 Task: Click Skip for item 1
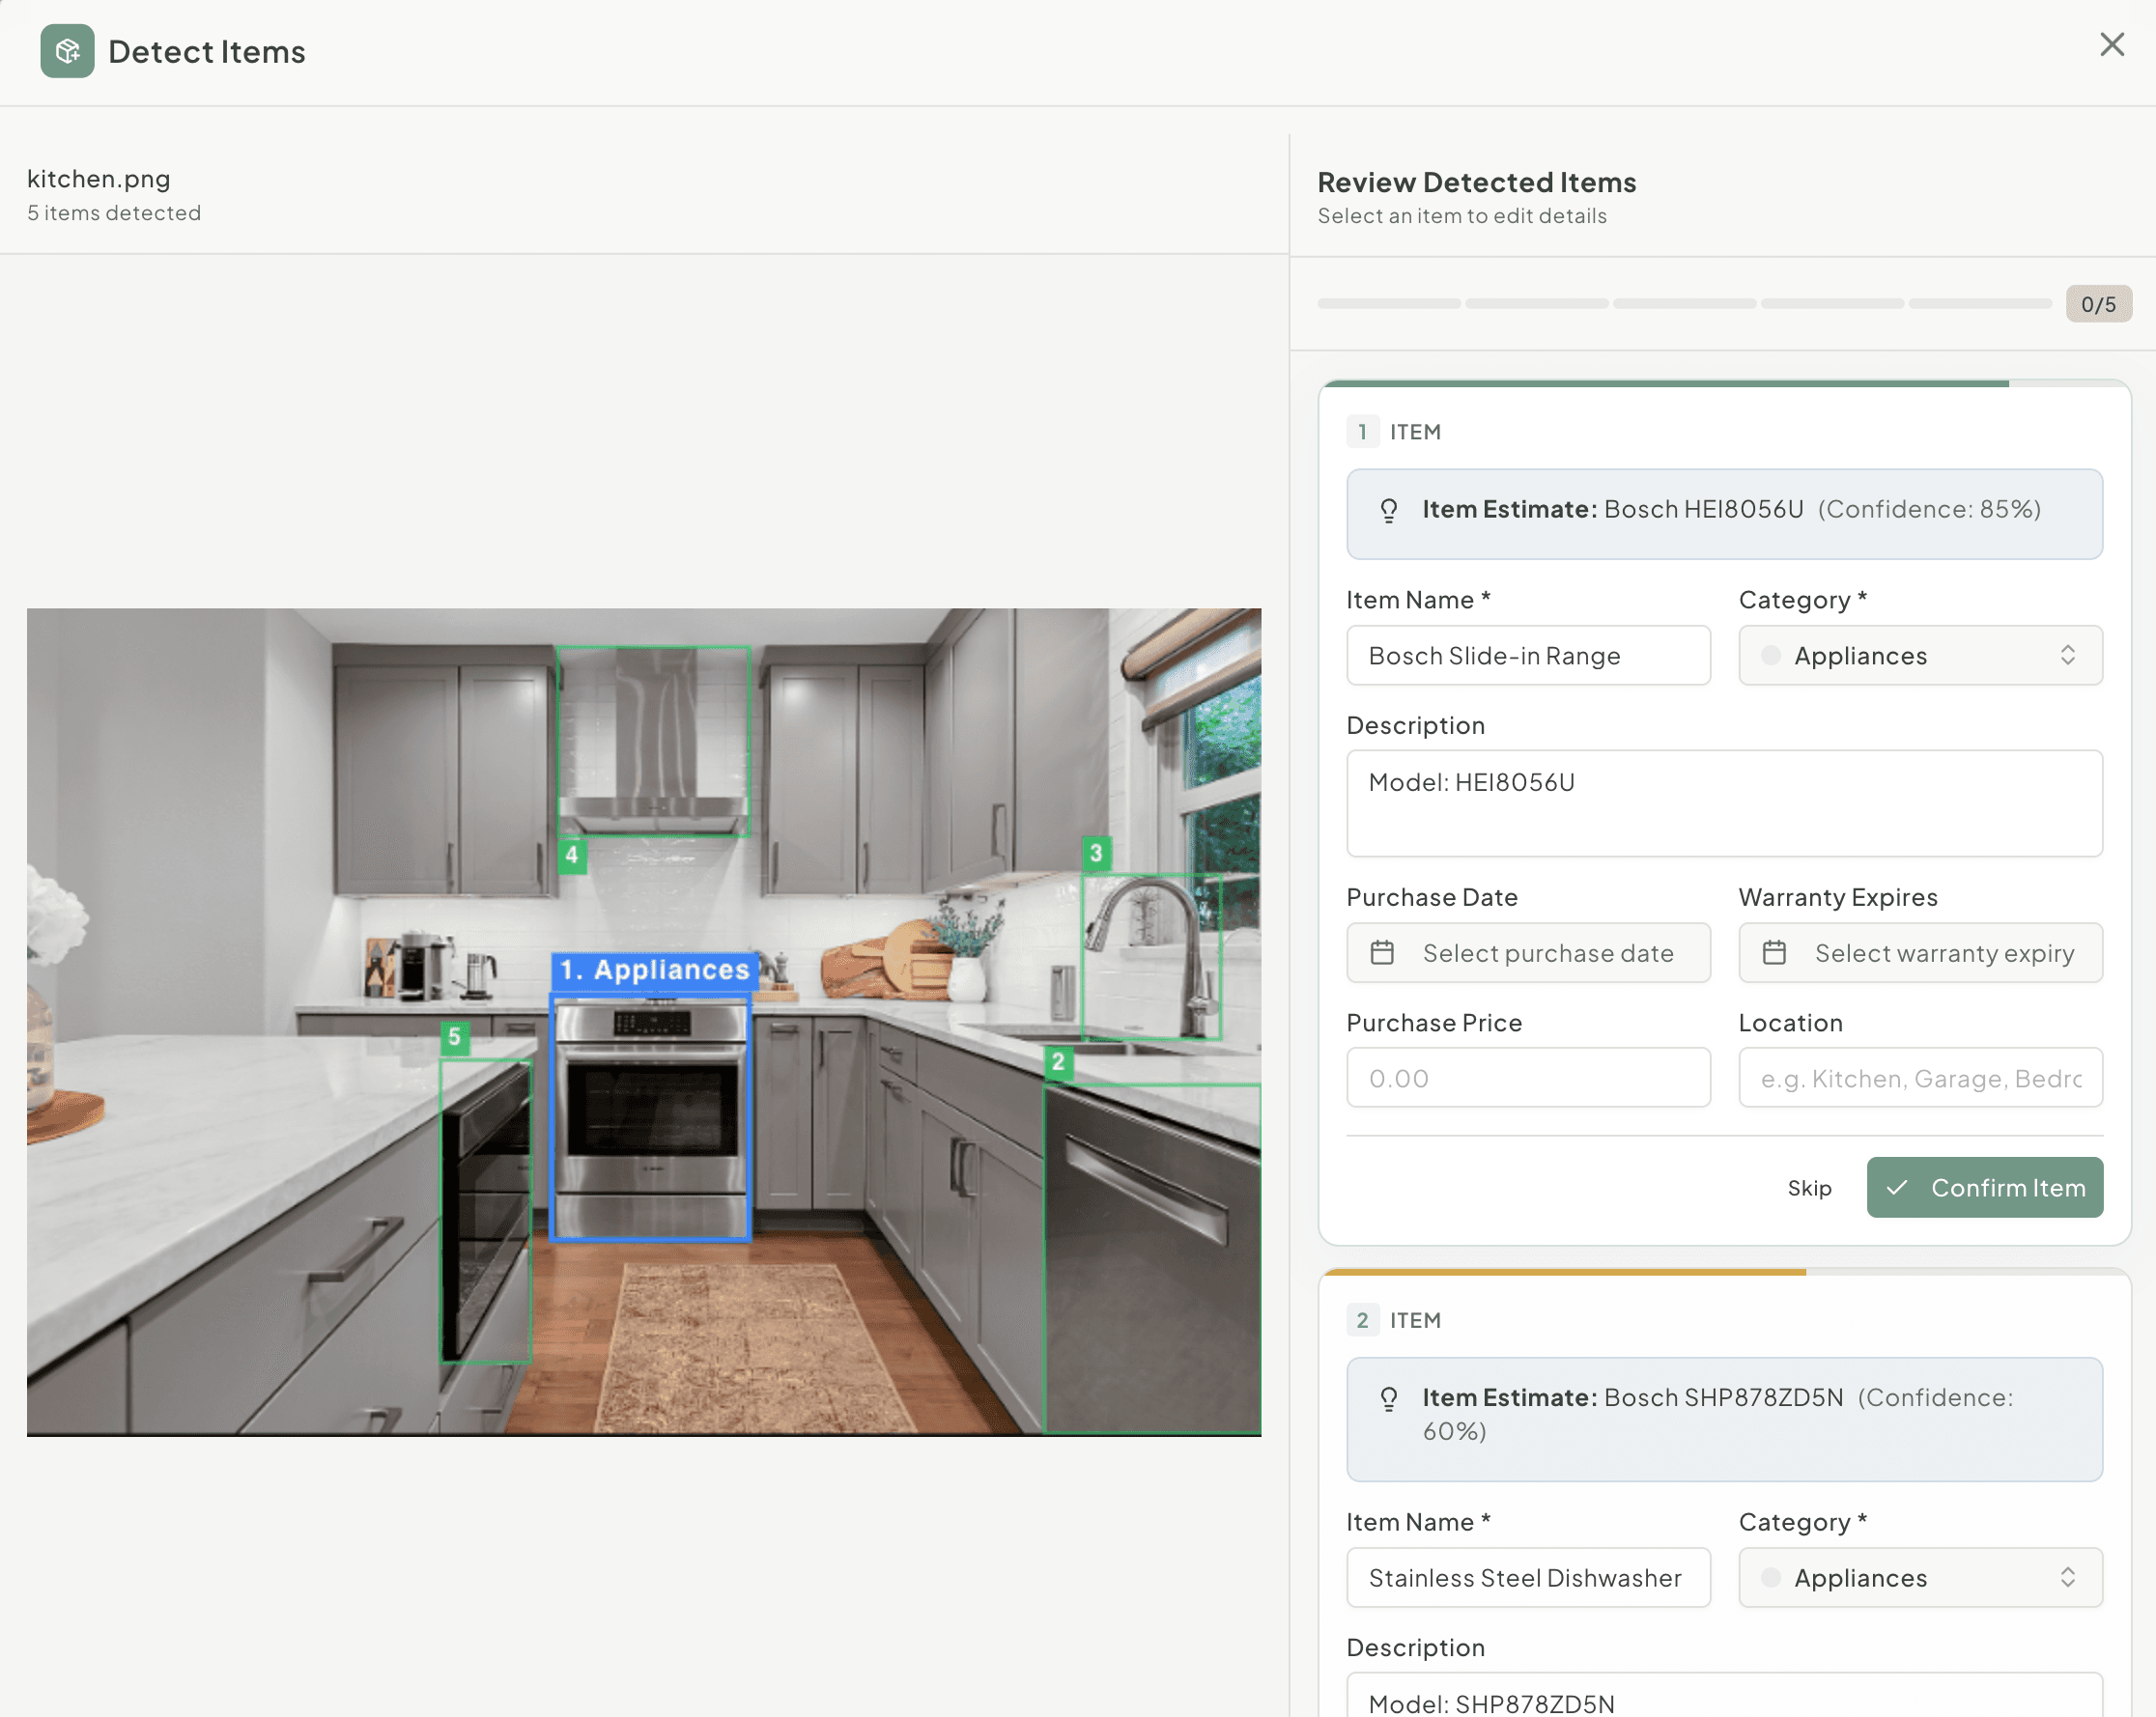click(x=1808, y=1188)
